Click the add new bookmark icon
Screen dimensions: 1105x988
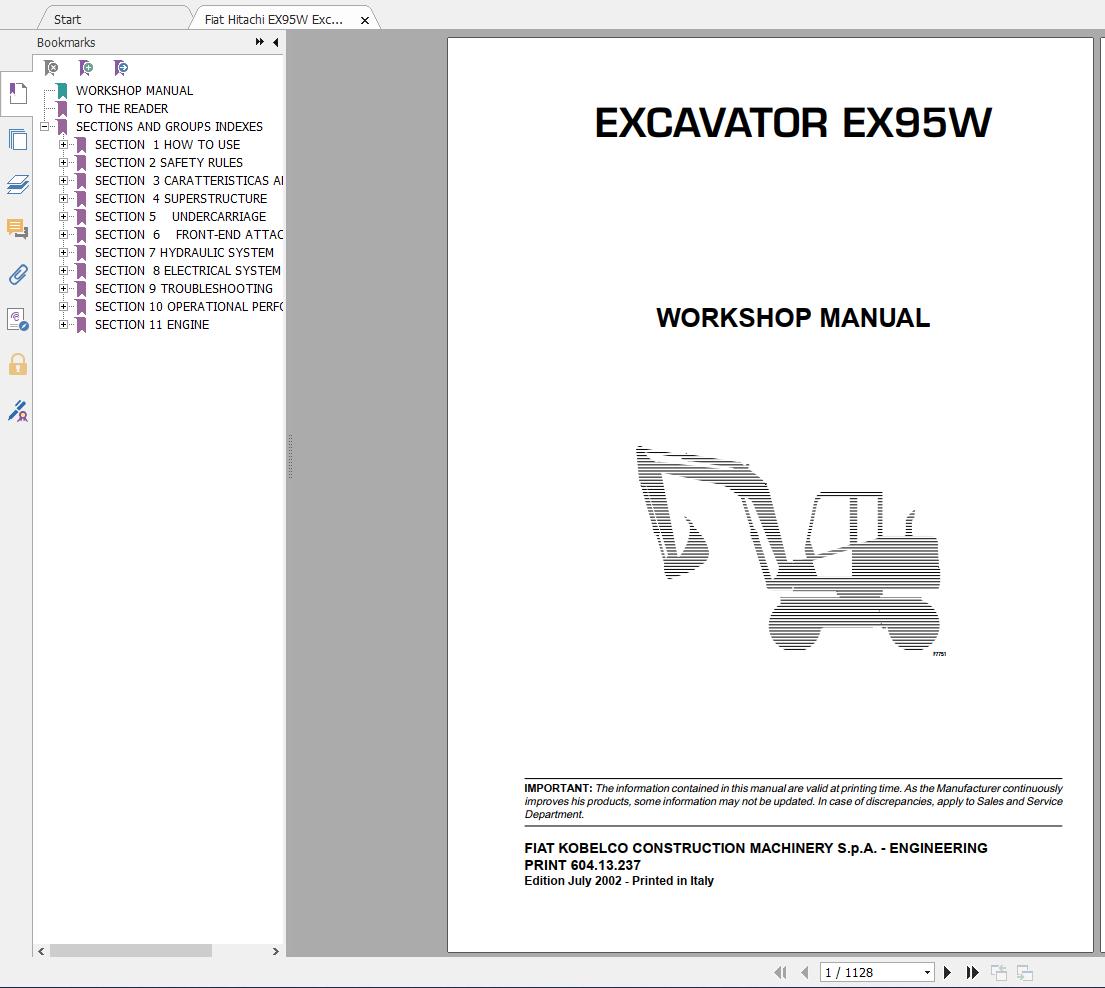(86, 68)
